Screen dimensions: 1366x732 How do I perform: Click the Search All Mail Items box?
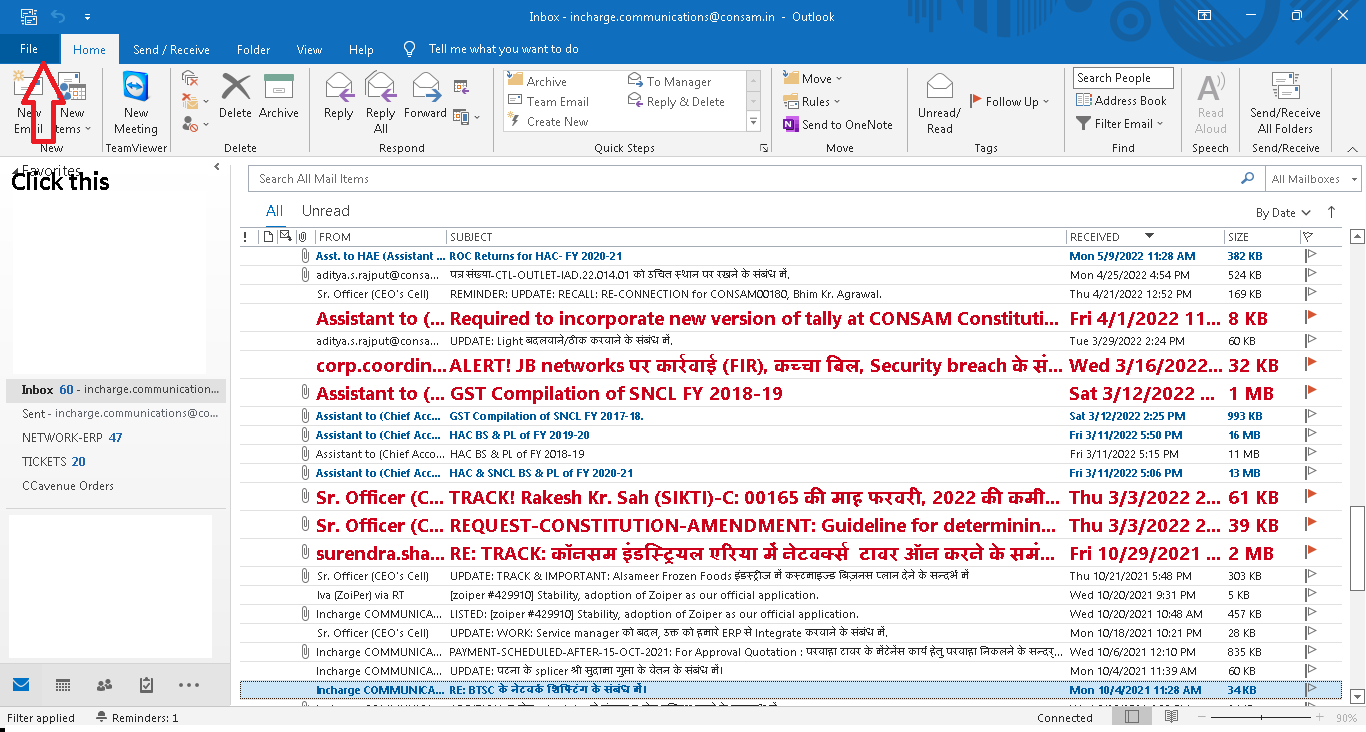coord(743,179)
